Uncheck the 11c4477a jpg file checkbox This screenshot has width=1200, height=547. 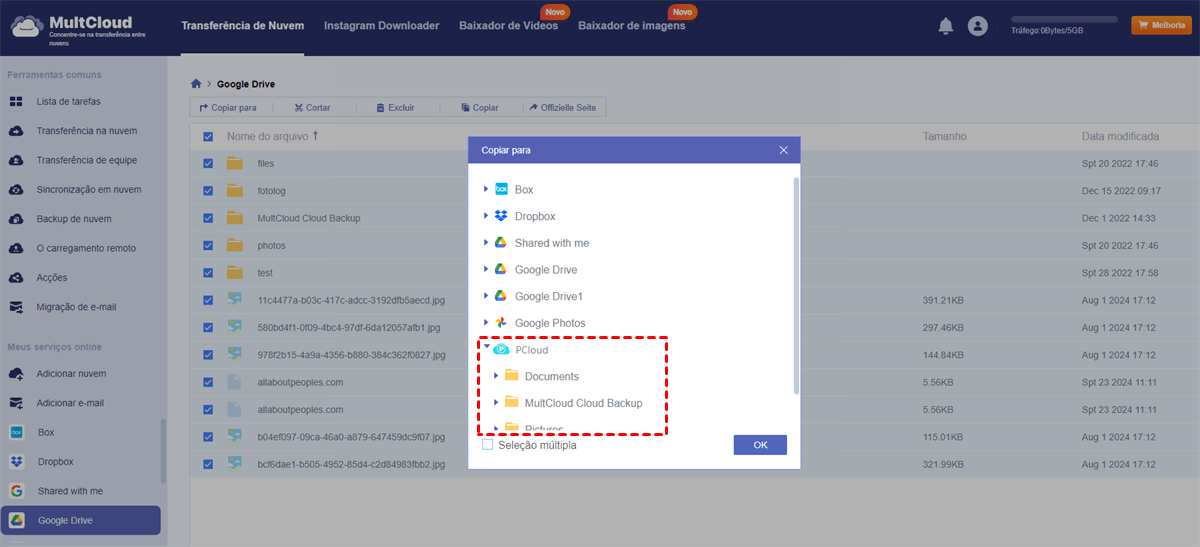click(208, 300)
